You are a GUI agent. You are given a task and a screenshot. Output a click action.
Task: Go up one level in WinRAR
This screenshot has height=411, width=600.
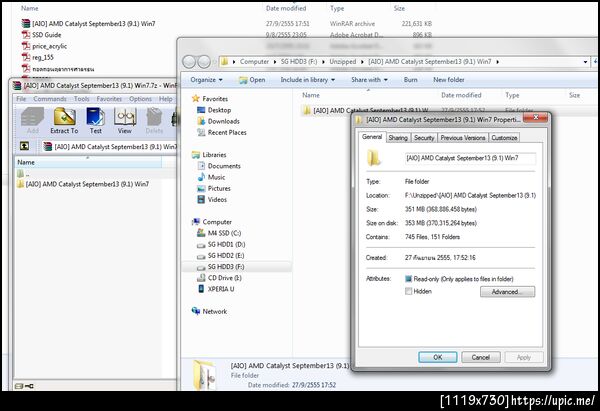pos(24,146)
